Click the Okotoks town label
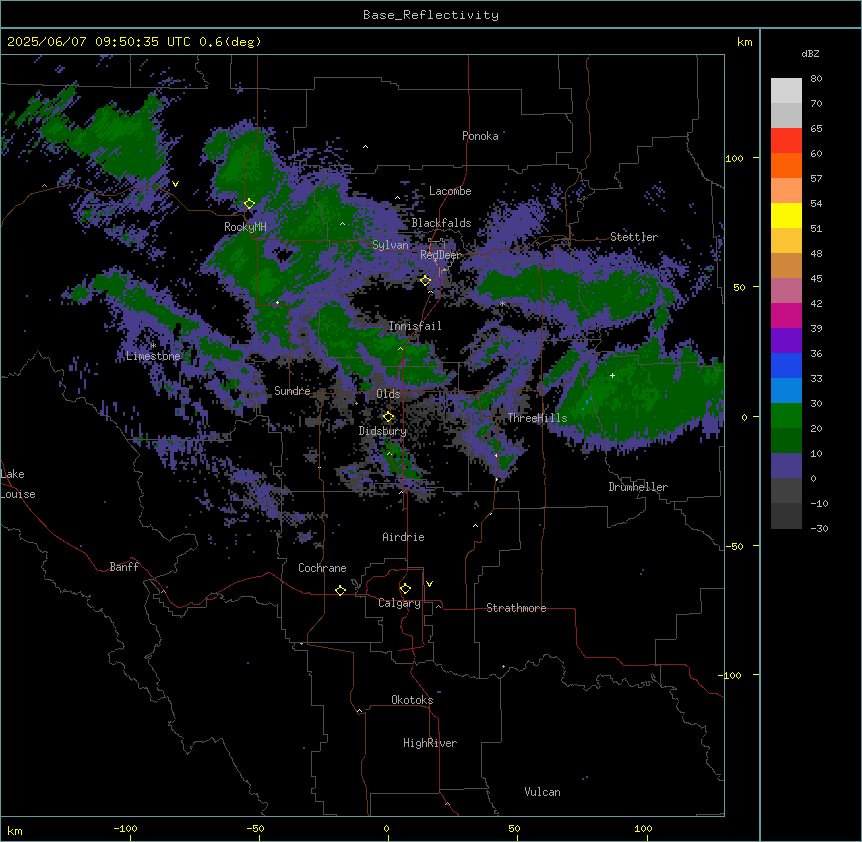862x842 pixels. 412,700
